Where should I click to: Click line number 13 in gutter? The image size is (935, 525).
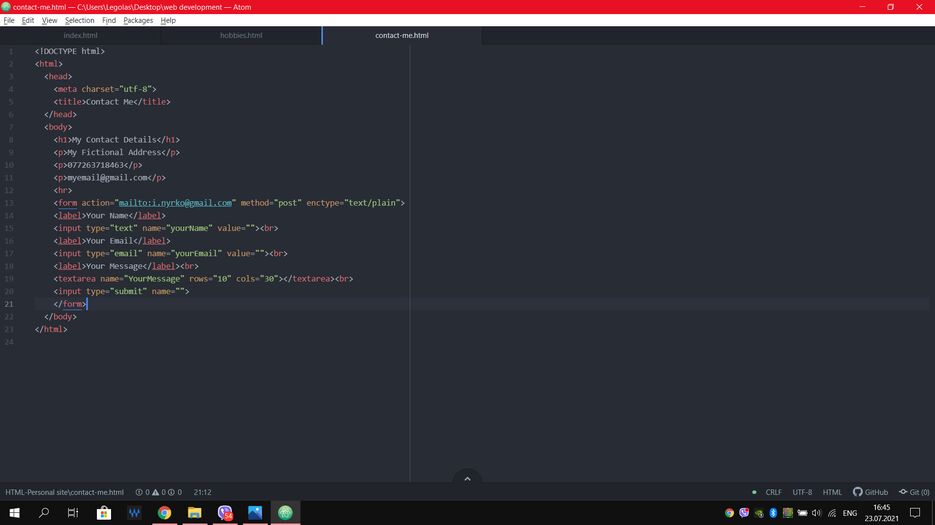pyautogui.click(x=9, y=203)
